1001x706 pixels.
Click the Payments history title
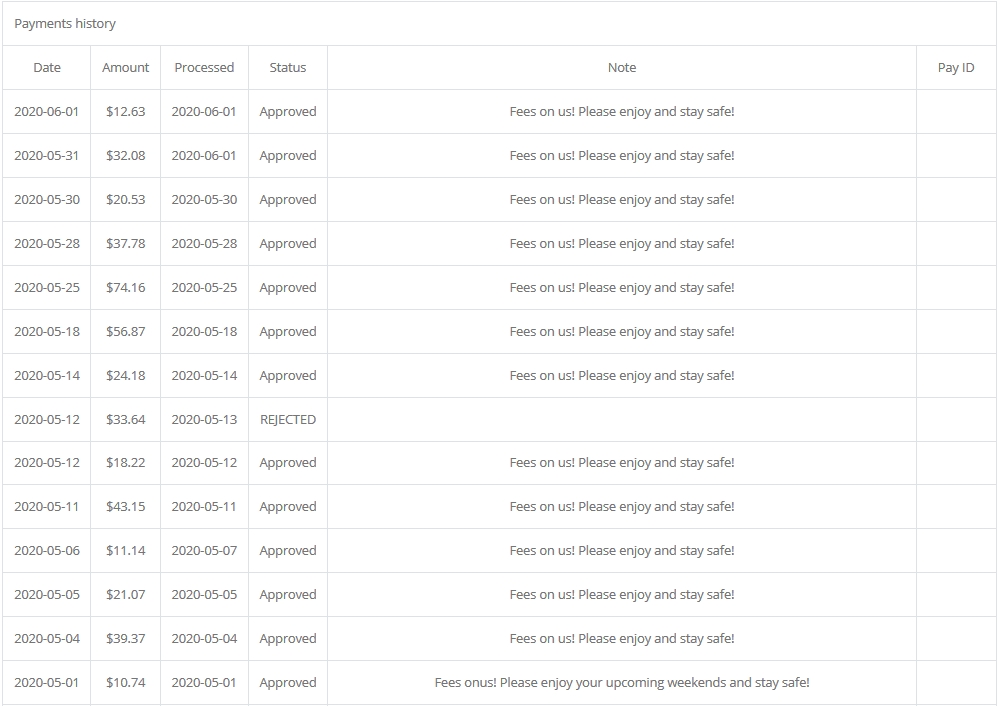65,24
